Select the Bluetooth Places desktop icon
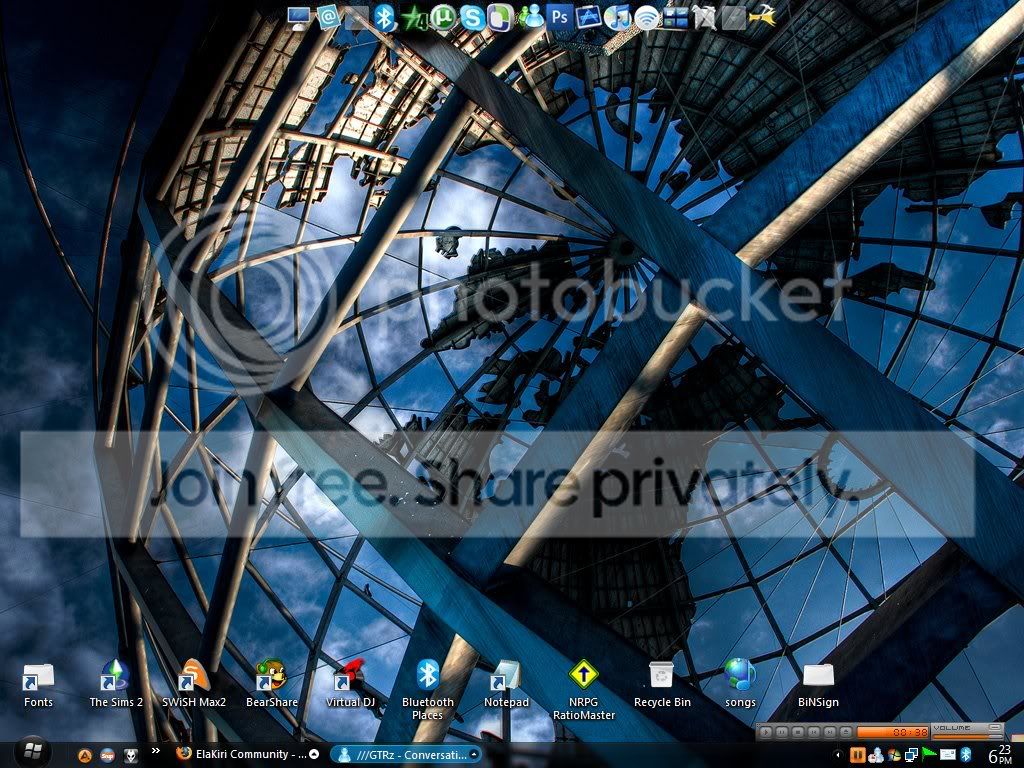The image size is (1024, 768). point(428,690)
